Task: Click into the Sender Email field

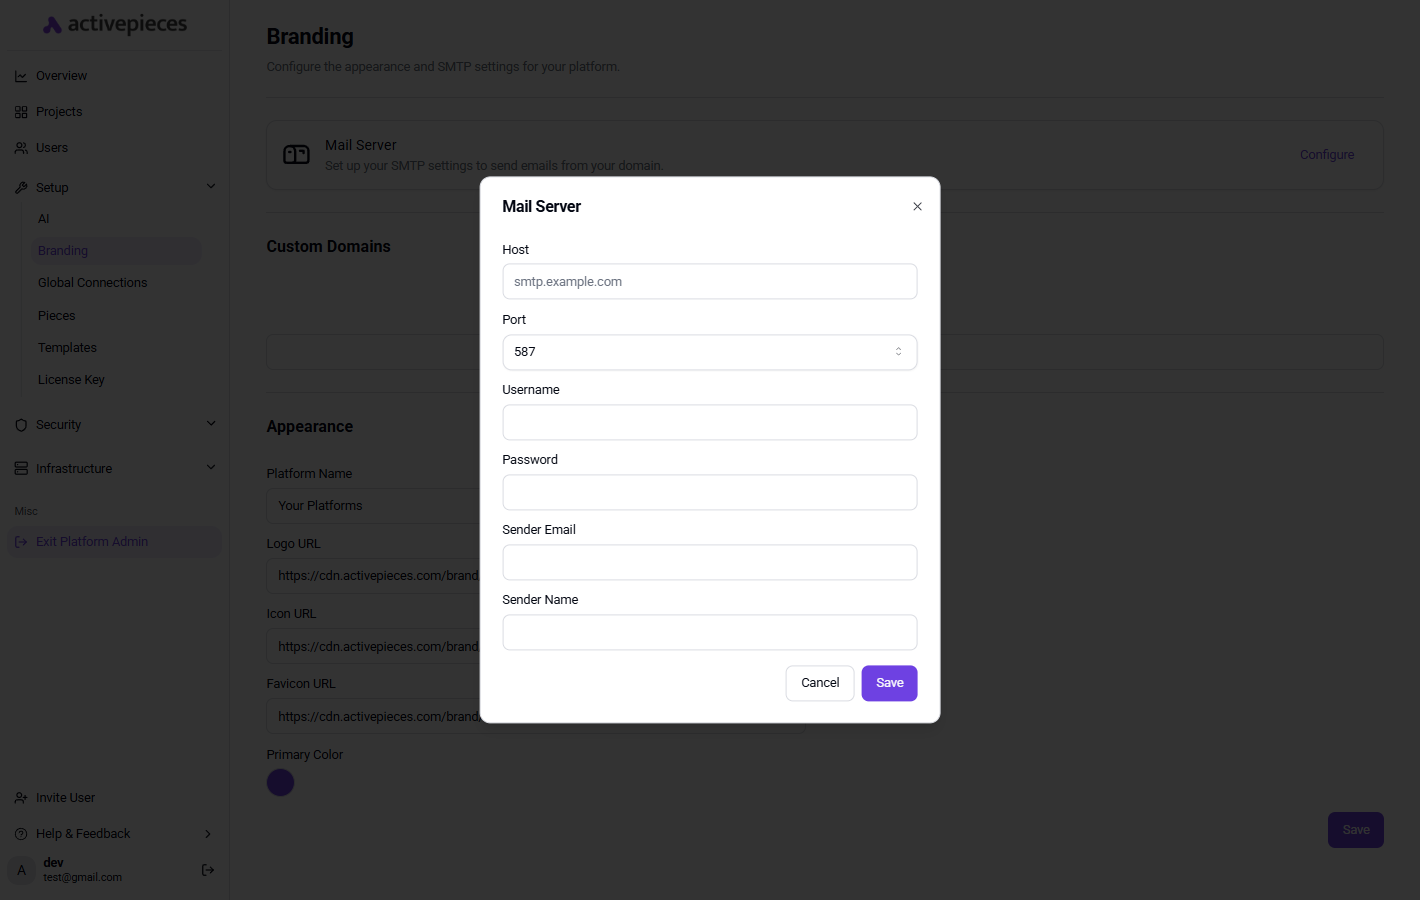Action: 709,562
